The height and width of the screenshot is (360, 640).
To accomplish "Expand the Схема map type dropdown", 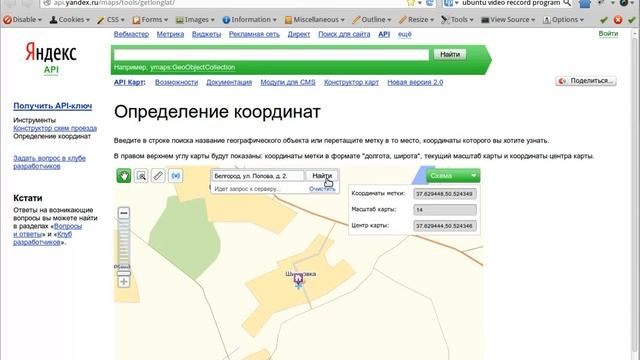I will point(453,176).
